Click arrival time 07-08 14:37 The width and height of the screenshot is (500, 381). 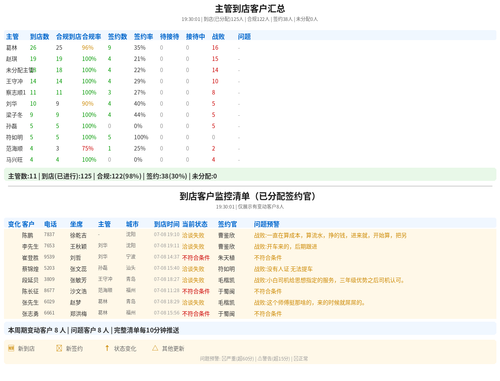pyautogui.click(x=167, y=257)
